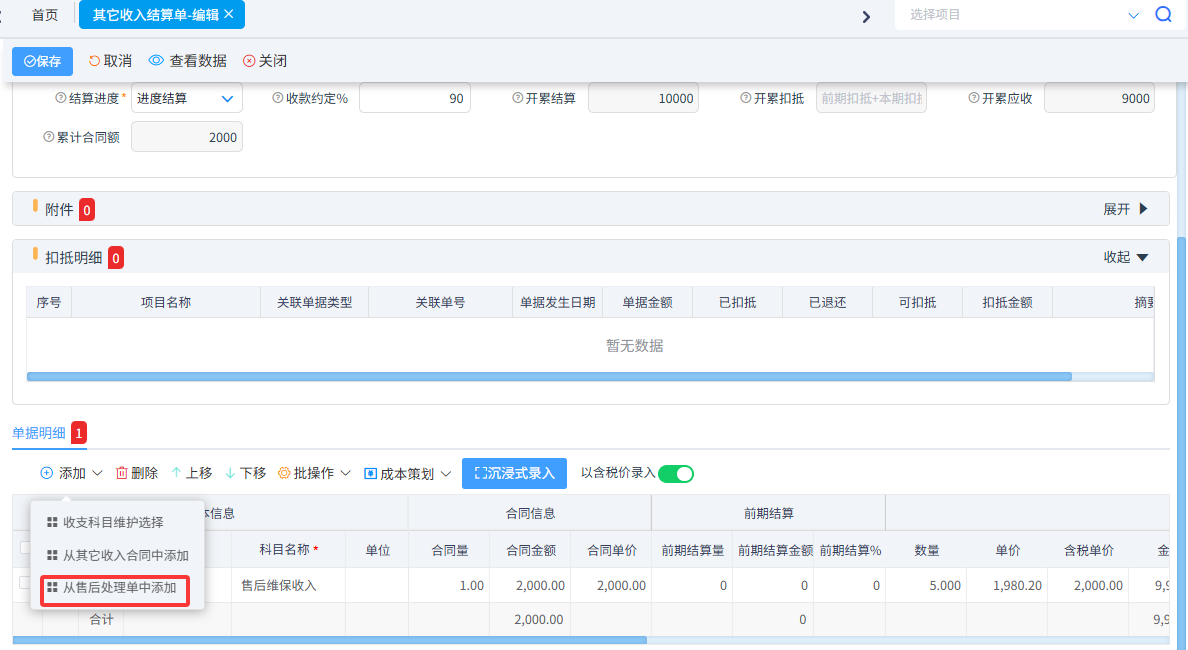Click the 关闭 red X icon
1188x650 pixels.
click(x=249, y=60)
